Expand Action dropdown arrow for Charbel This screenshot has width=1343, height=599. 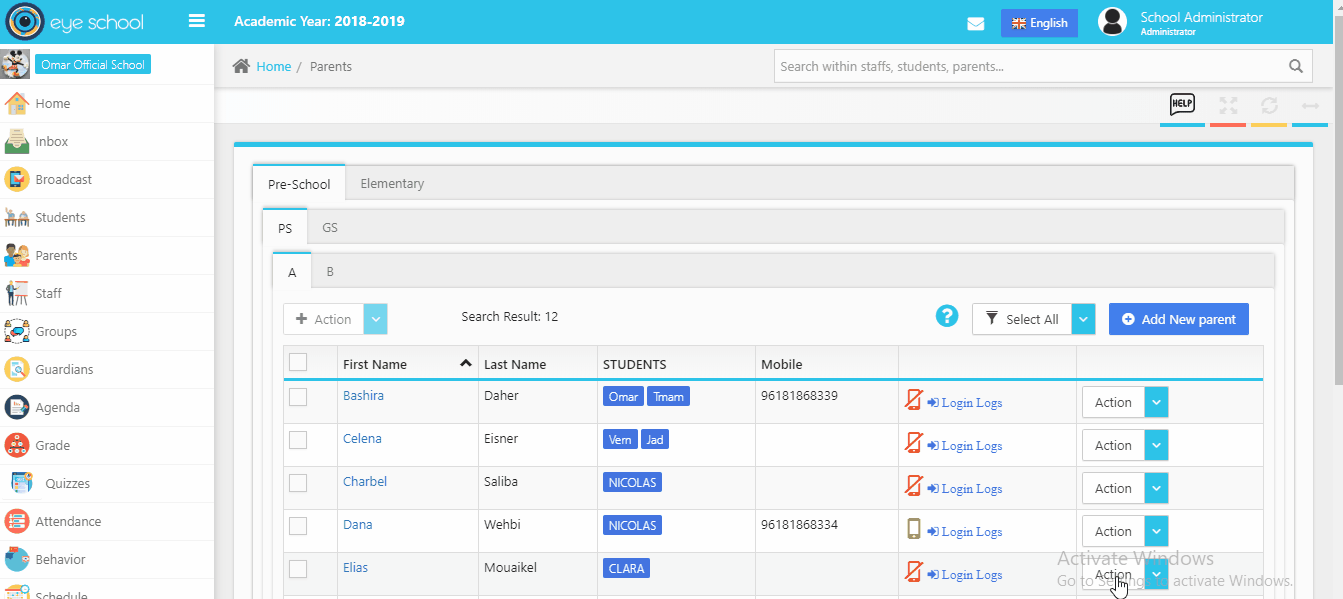coord(1156,488)
